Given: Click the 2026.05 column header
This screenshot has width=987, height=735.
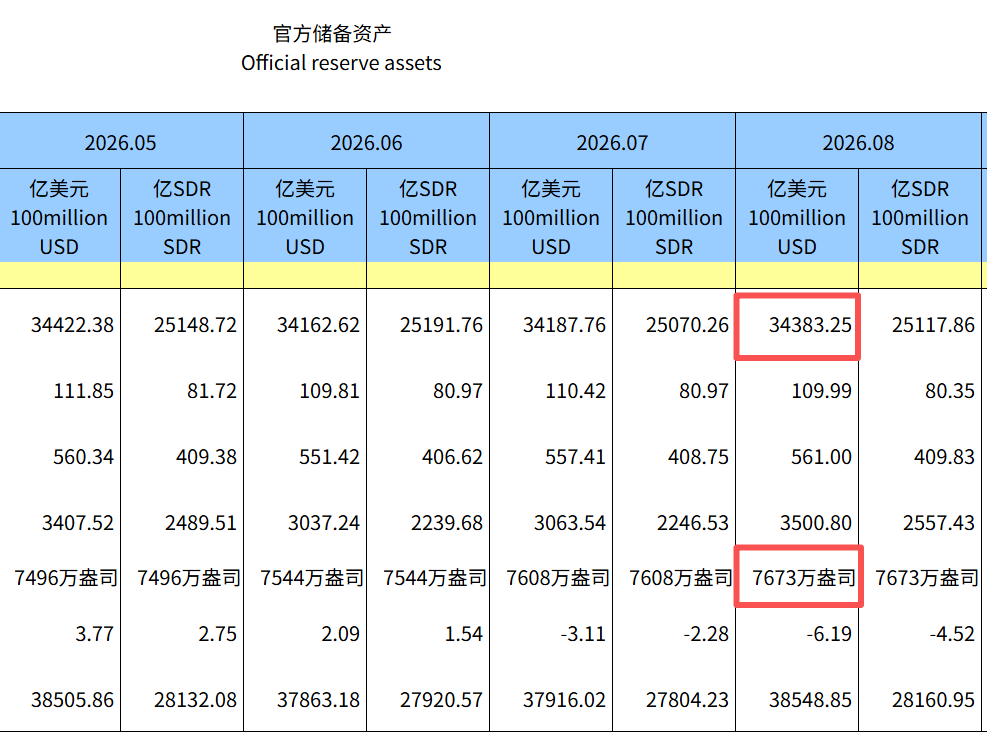Looking at the screenshot, I should click(120, 143).
